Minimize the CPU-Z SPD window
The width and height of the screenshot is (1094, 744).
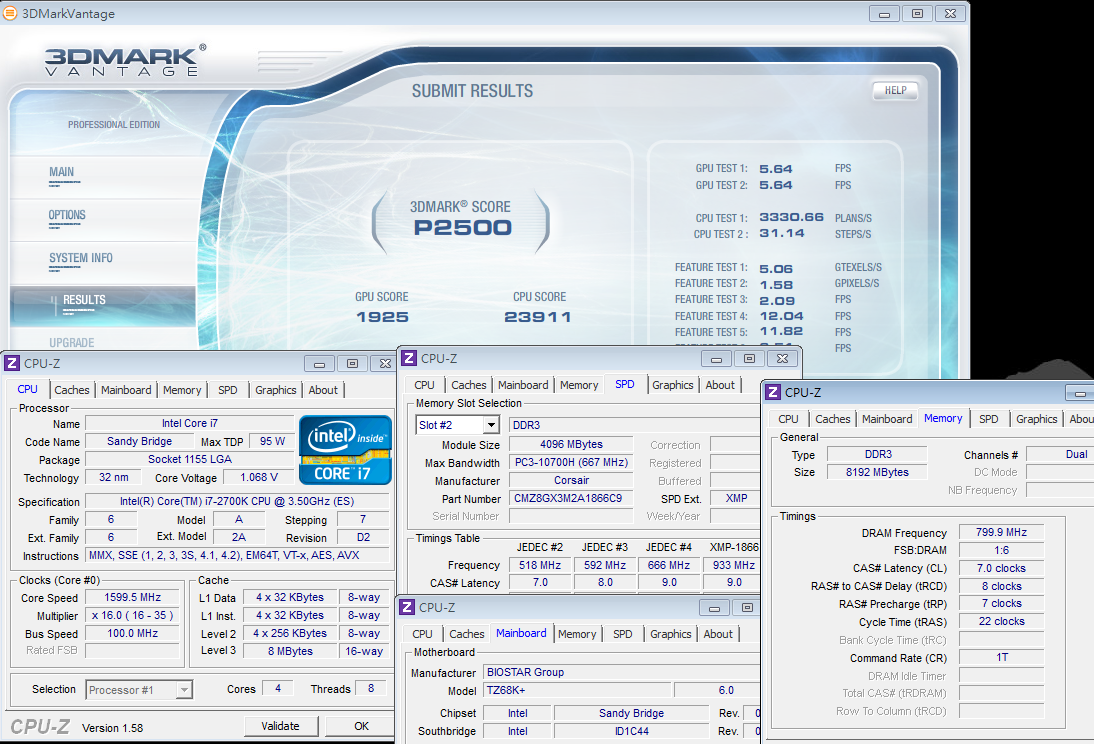coord(716,359)
